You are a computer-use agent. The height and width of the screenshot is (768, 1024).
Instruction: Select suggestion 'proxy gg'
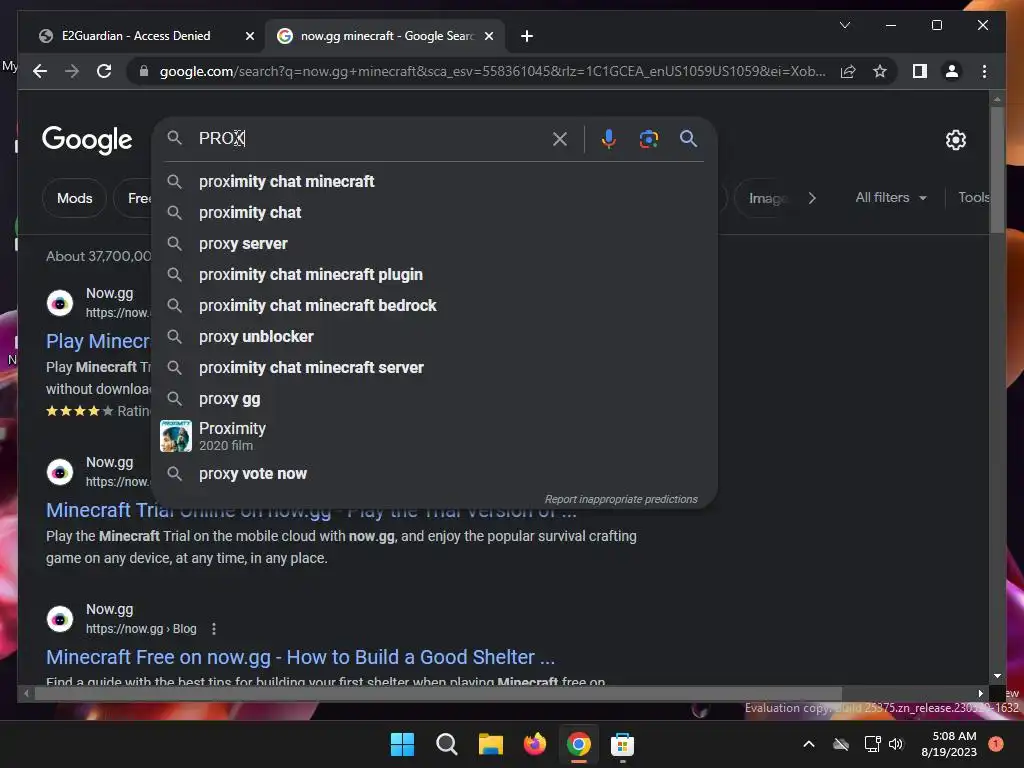[434, 398]
